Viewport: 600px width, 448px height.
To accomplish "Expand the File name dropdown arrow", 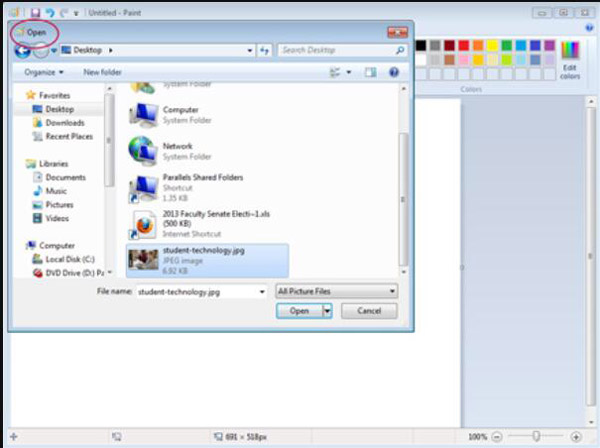I will (x=262, y=292).
